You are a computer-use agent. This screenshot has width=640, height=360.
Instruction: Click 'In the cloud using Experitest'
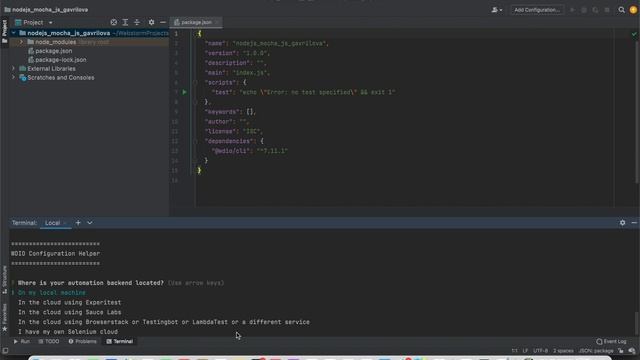[x=69, y=302]
